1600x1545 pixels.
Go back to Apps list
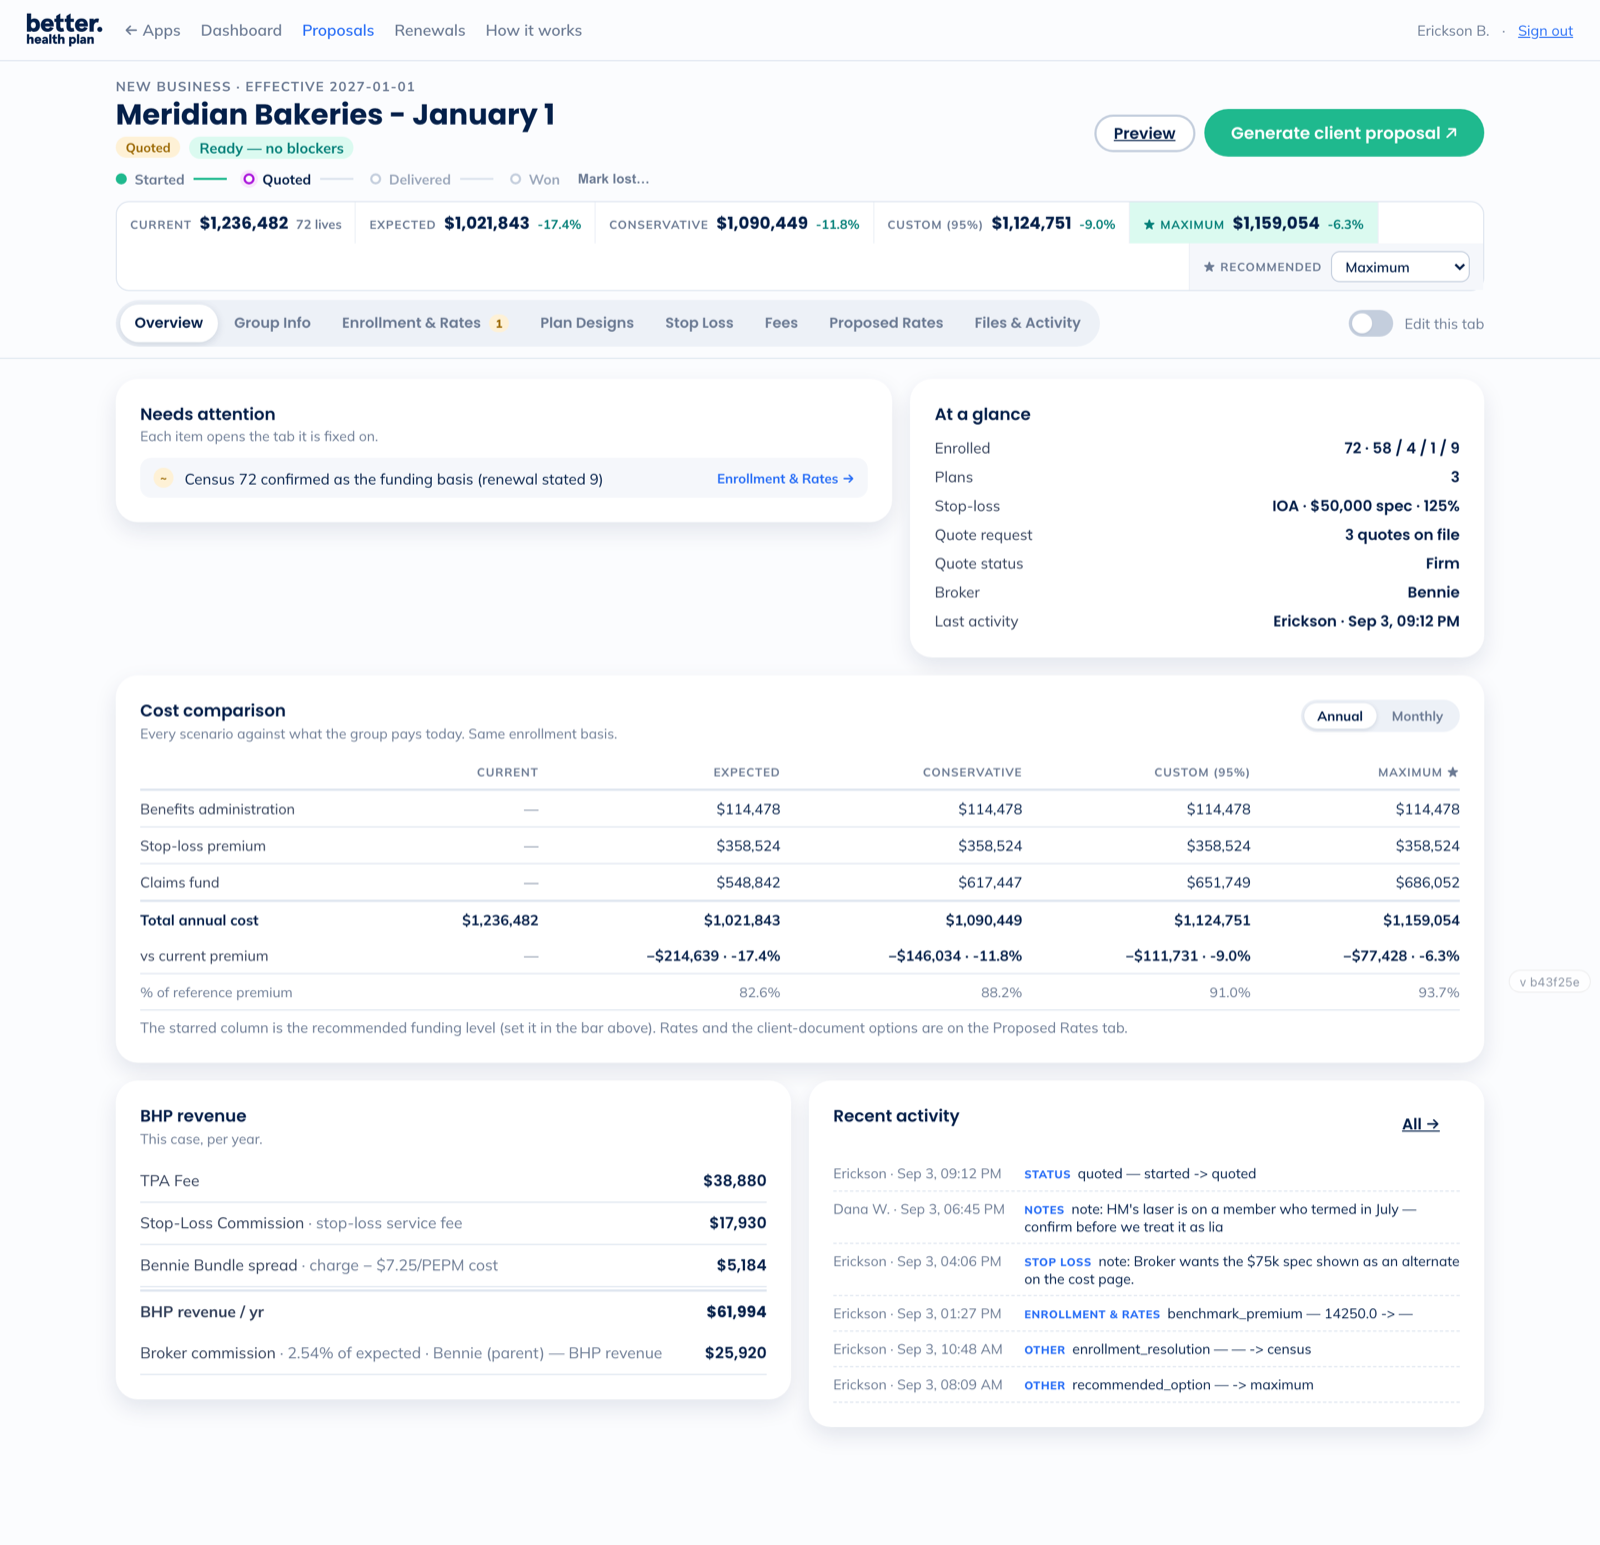pyautogui.click(x=152, y=30)
